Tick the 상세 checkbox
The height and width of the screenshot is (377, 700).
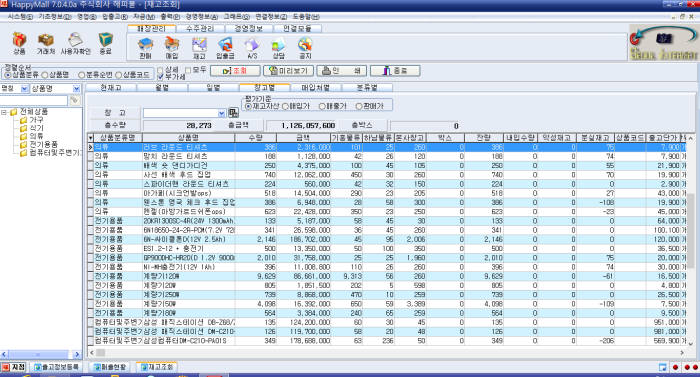[x=160, y=70]
